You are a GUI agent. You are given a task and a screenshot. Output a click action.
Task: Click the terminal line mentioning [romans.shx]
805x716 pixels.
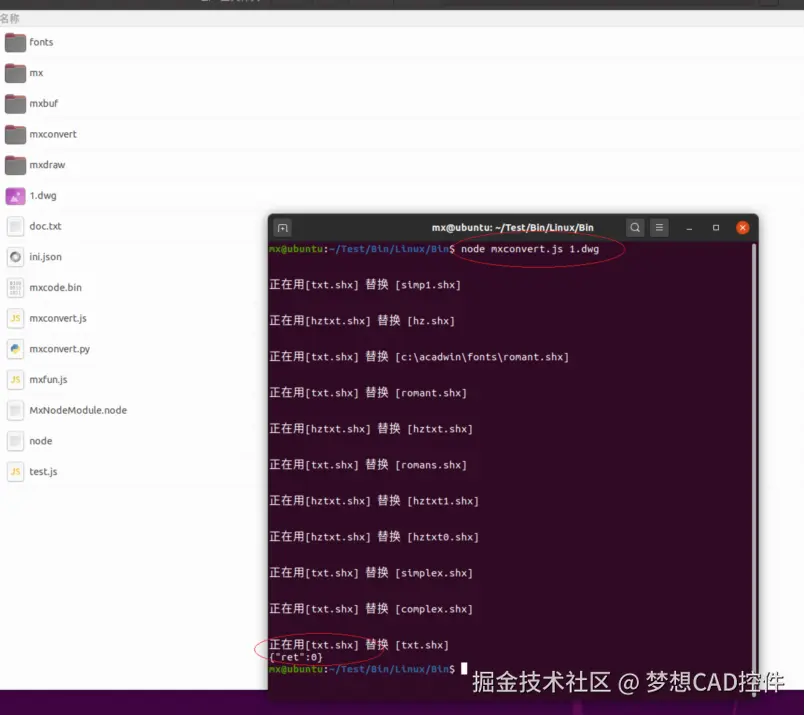368,465
